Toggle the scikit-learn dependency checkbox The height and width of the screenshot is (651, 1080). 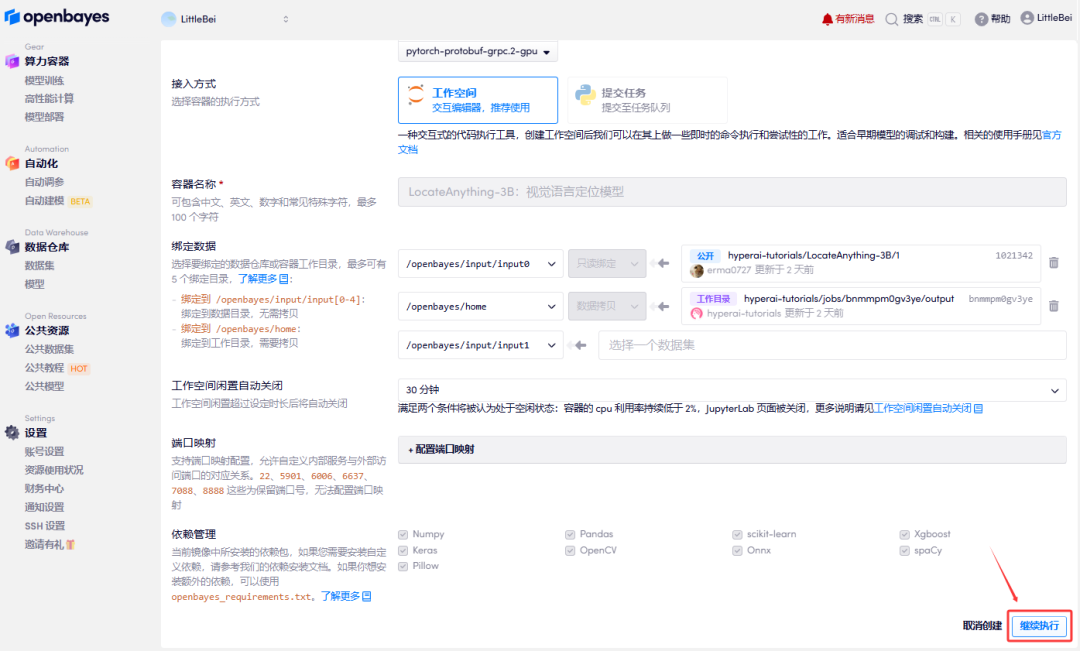[737, 535]
